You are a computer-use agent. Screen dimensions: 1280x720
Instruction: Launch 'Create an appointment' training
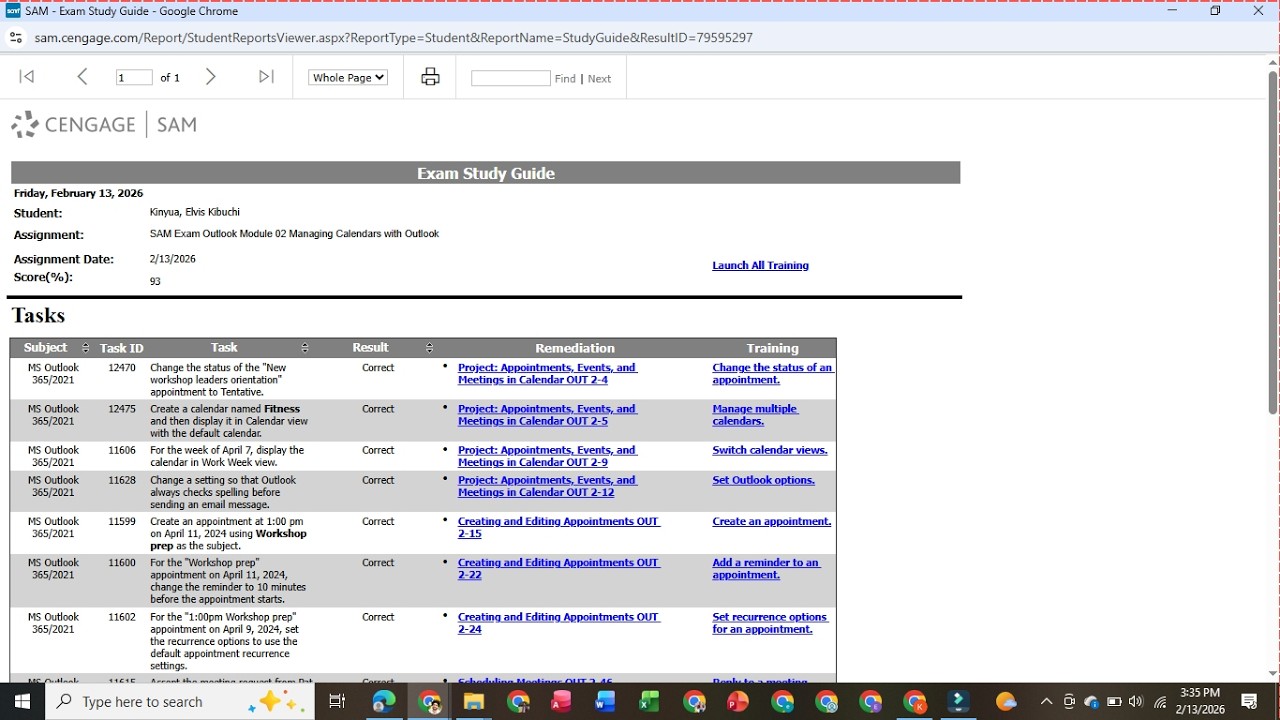[x=771, y=521]
